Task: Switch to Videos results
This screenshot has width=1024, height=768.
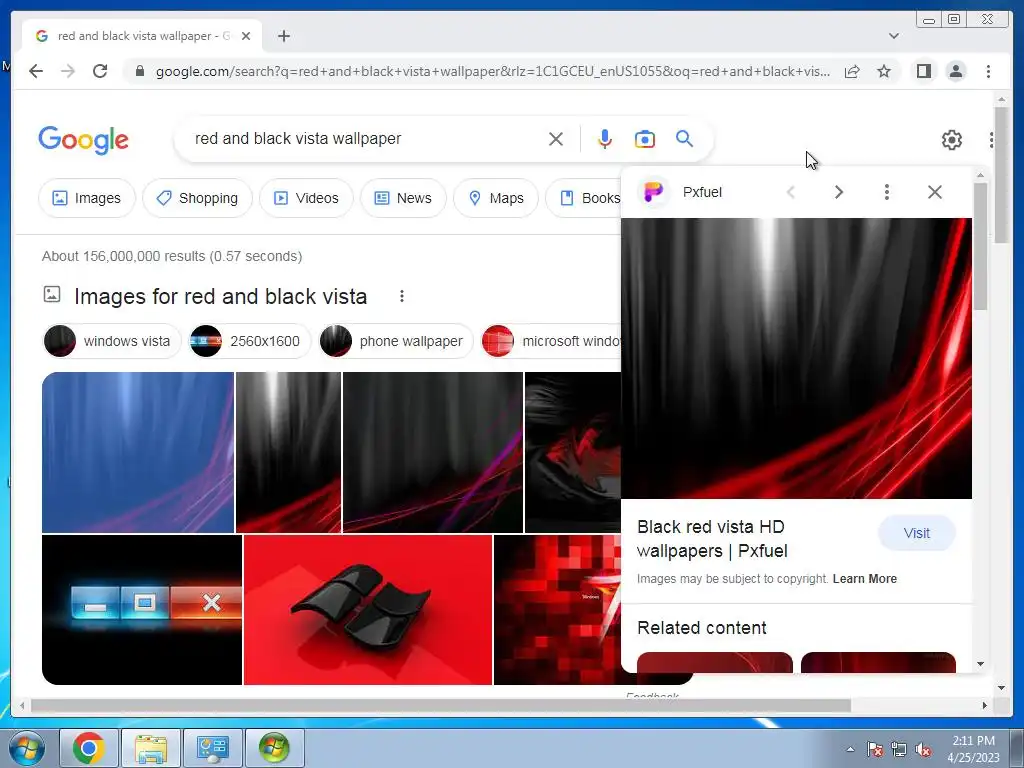Action: coord(306,198)
